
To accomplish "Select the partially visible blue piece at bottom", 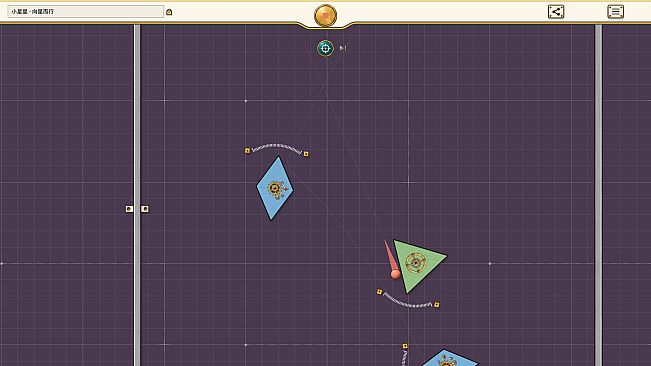I will point(449,358).
